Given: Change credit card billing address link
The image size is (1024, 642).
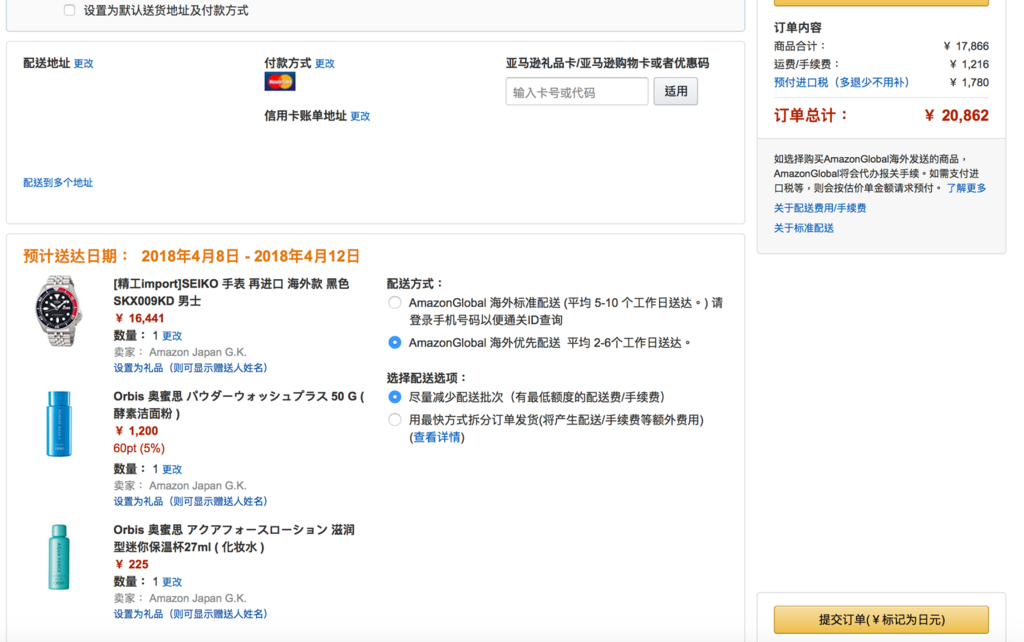Looking at the screenshot, I should 360,116.
